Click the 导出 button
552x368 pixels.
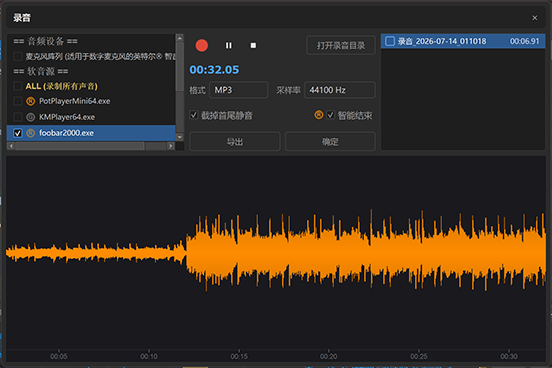pos(234,142)
